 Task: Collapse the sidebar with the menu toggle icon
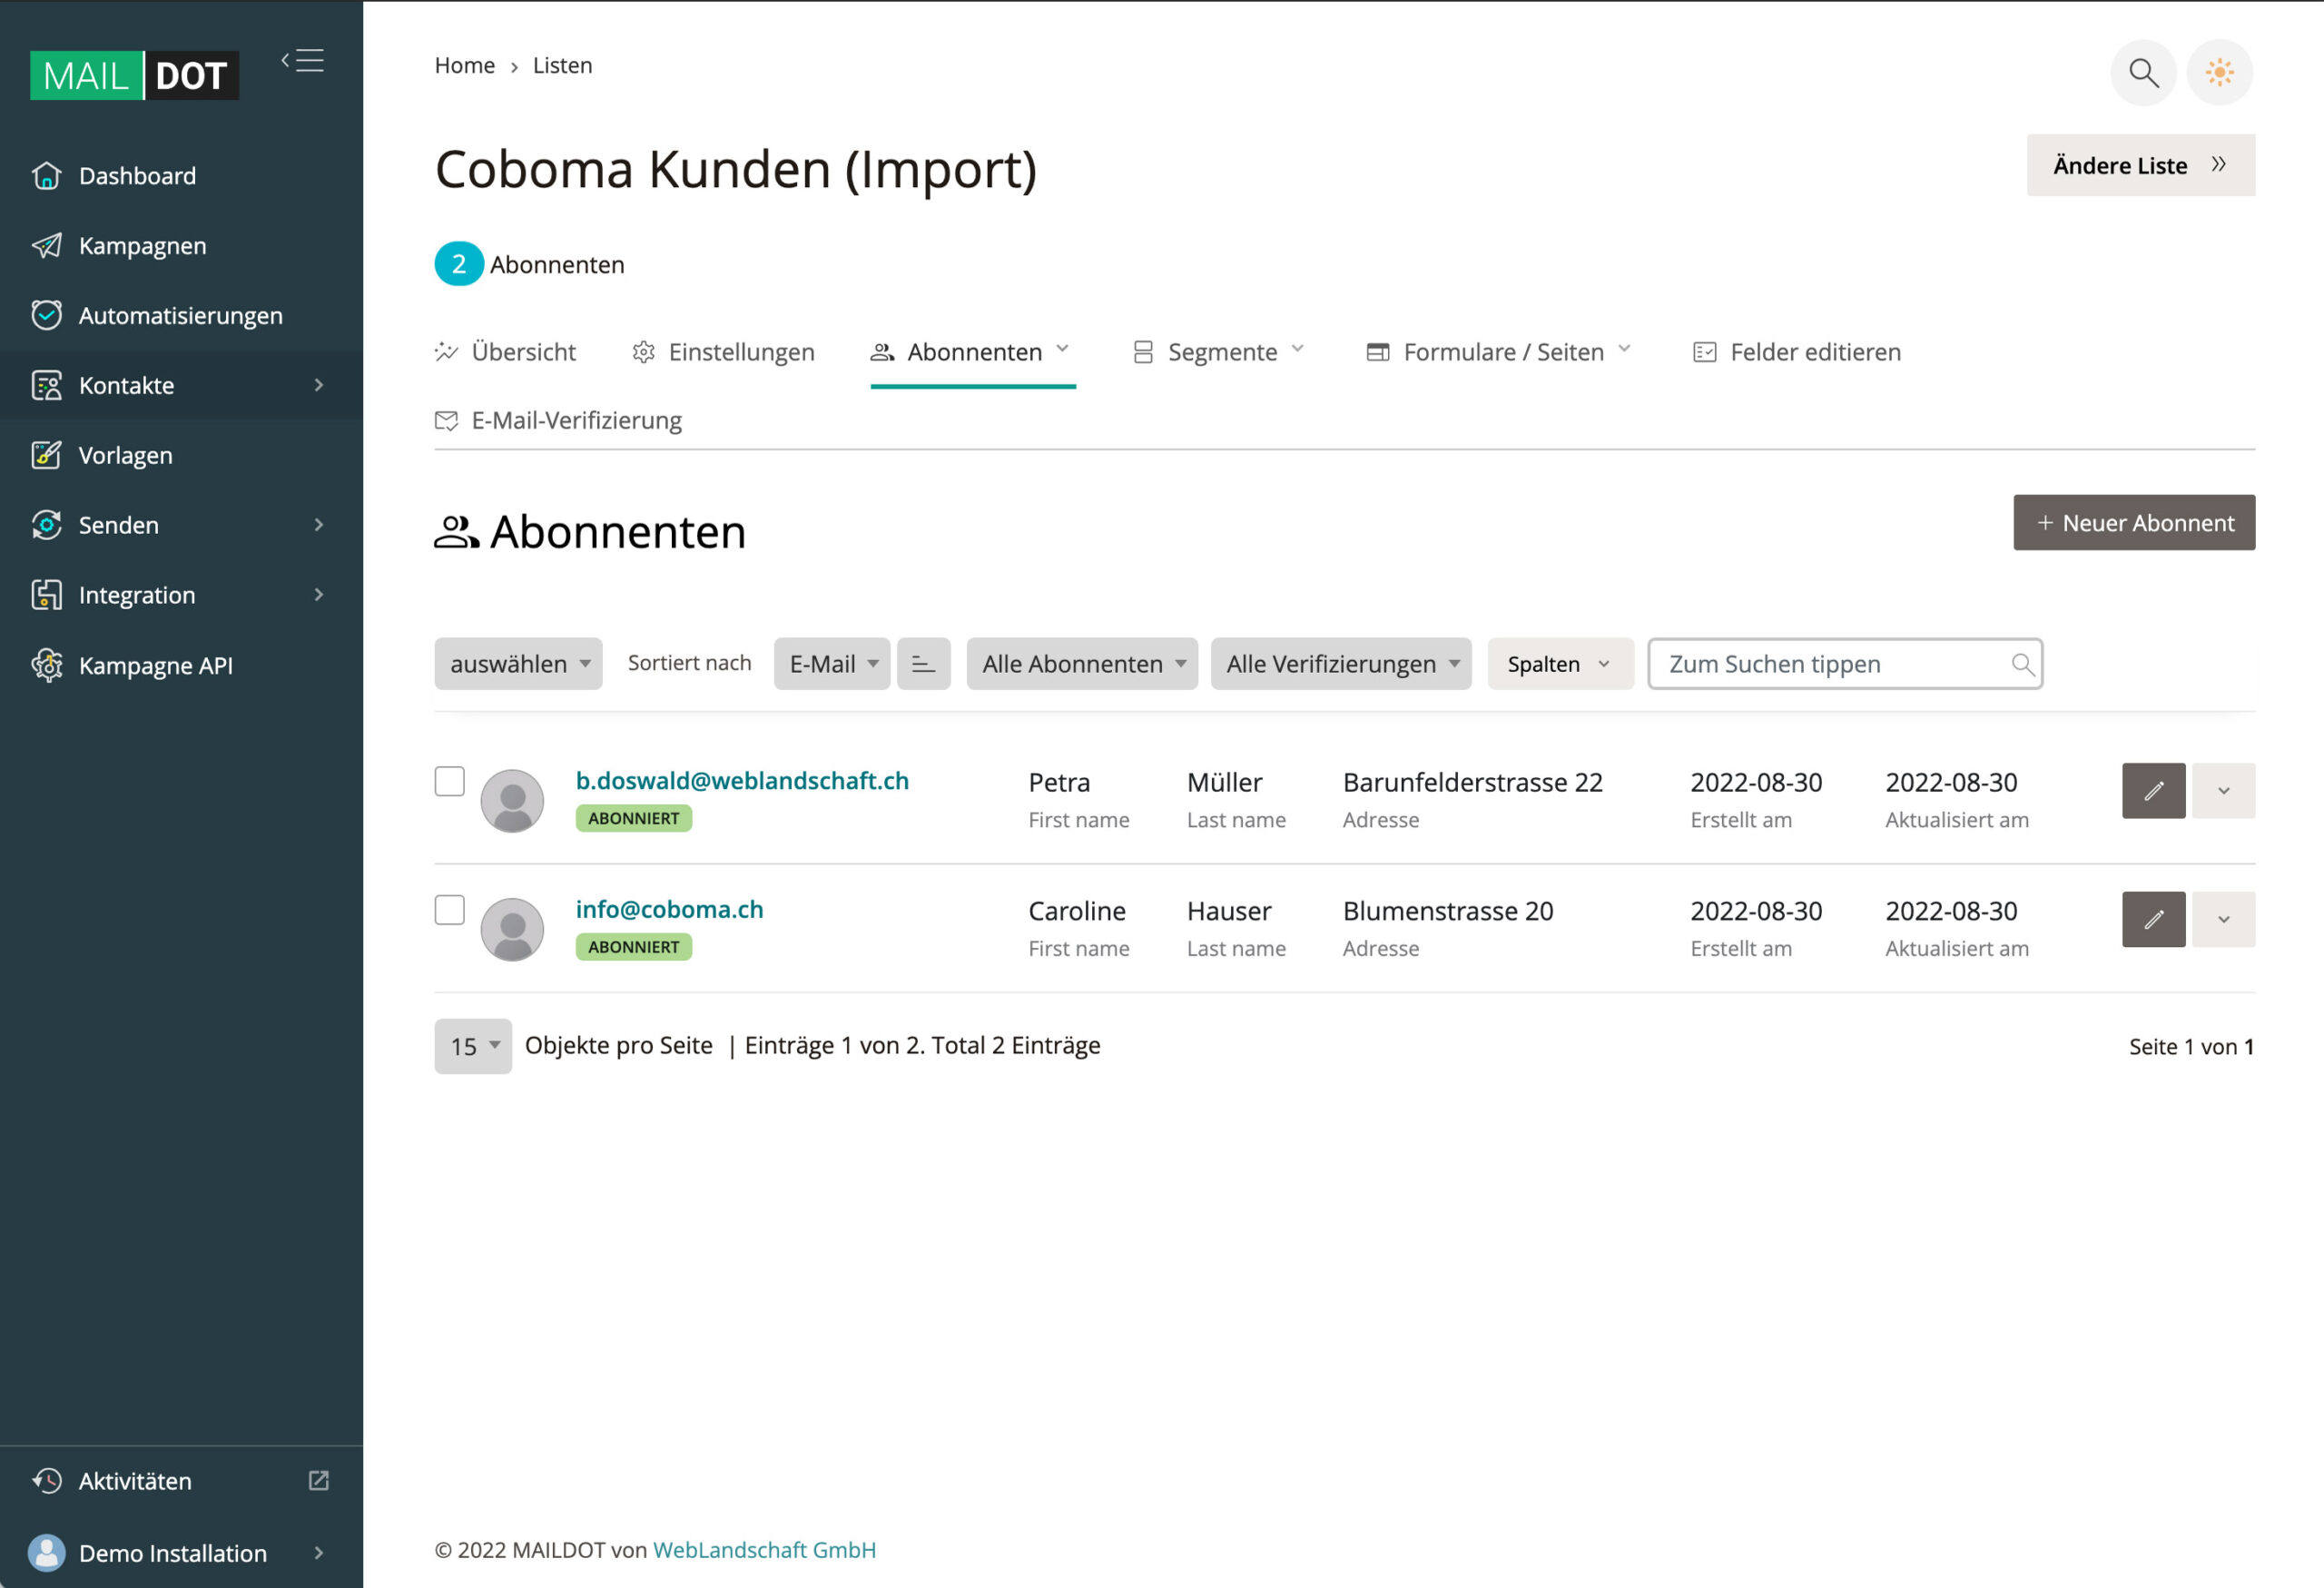pos(303,61)
